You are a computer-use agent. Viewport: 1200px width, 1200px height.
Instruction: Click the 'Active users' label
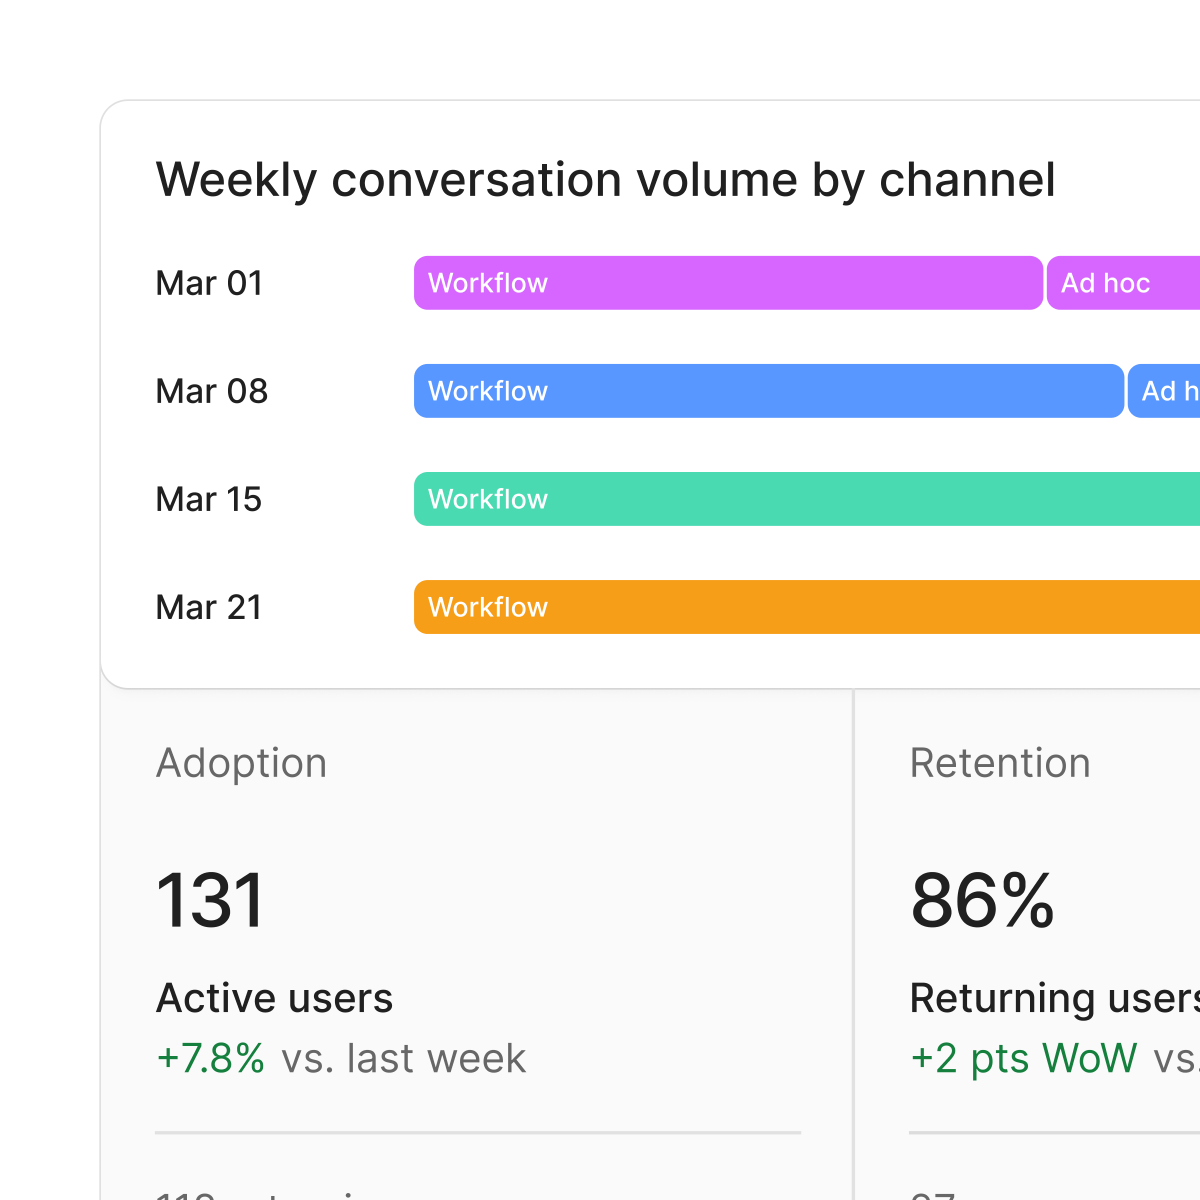275,998
